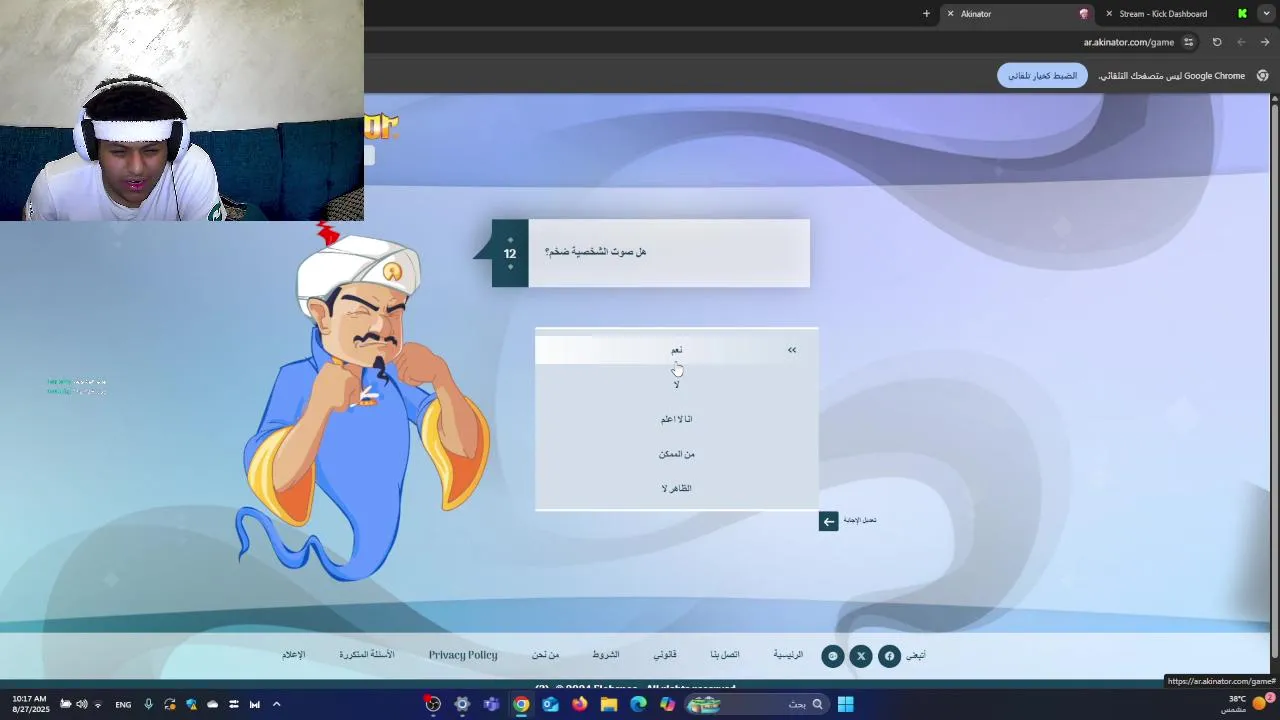This screenshot has width=1280, height=720.
Task: Open the الأسئلة المتكررة footer link
Action: coord(367,655)
